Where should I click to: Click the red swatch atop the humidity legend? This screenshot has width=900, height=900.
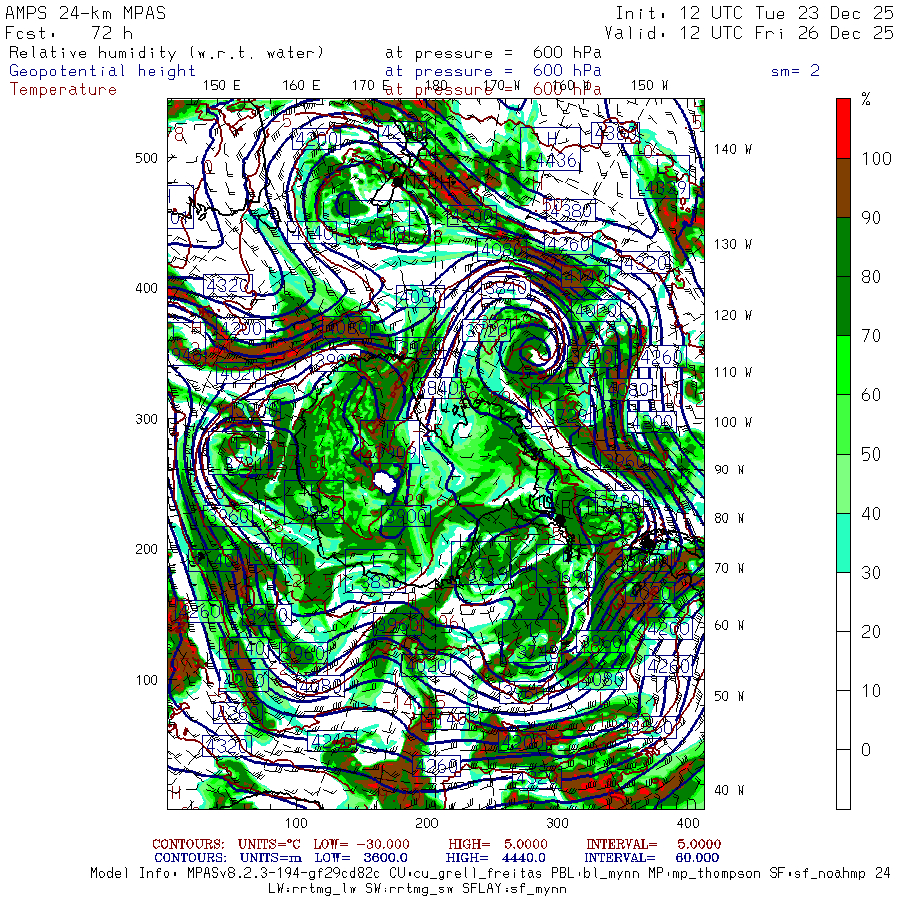(x=843, y=128)
